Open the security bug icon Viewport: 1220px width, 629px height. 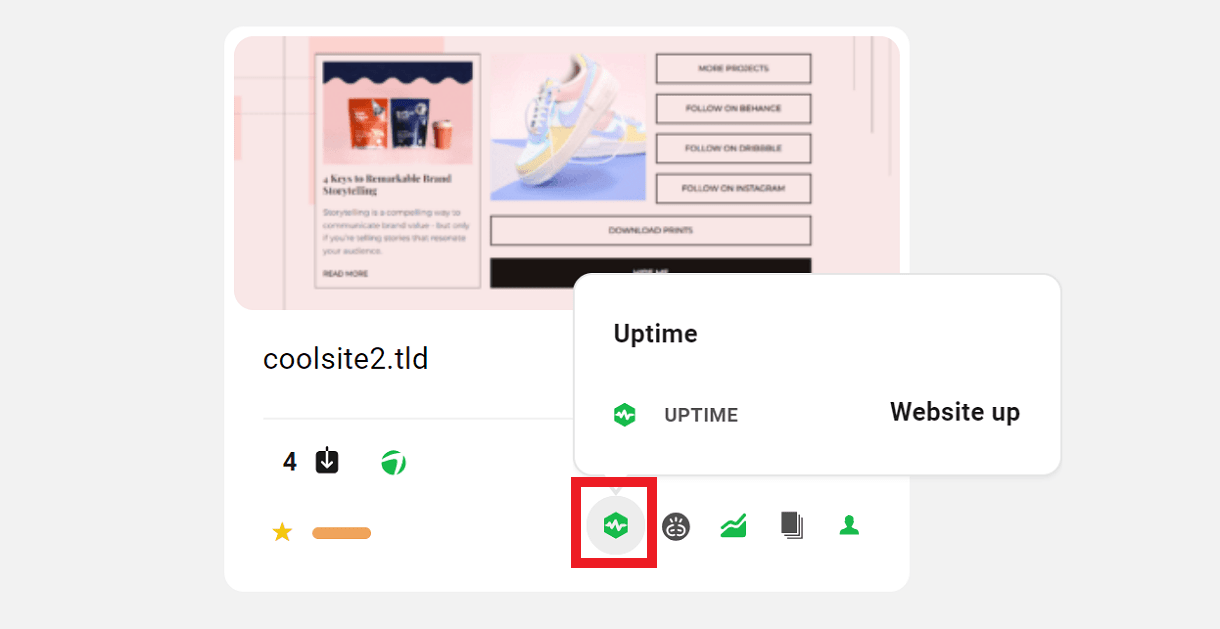coord(677,525)
